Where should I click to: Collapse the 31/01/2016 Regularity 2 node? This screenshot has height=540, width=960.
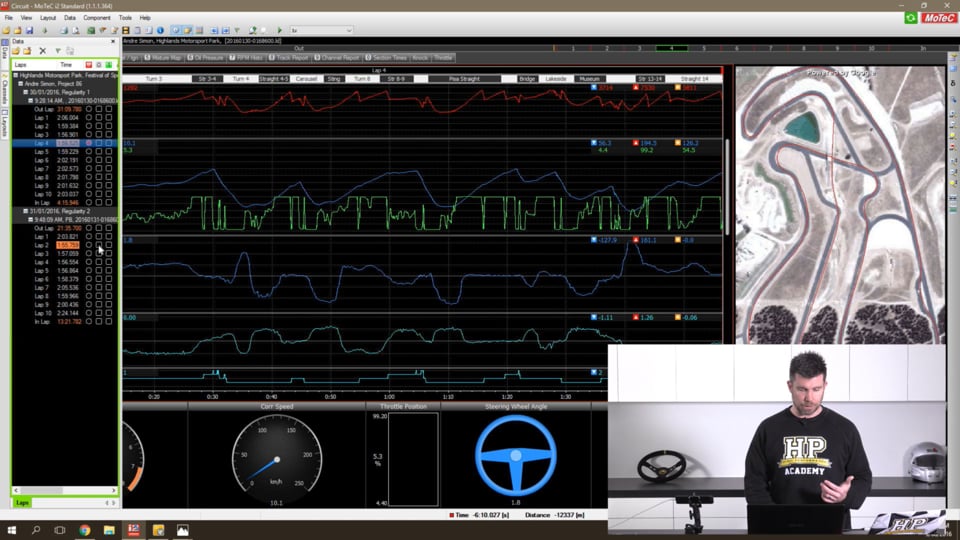tap(25, 211)
